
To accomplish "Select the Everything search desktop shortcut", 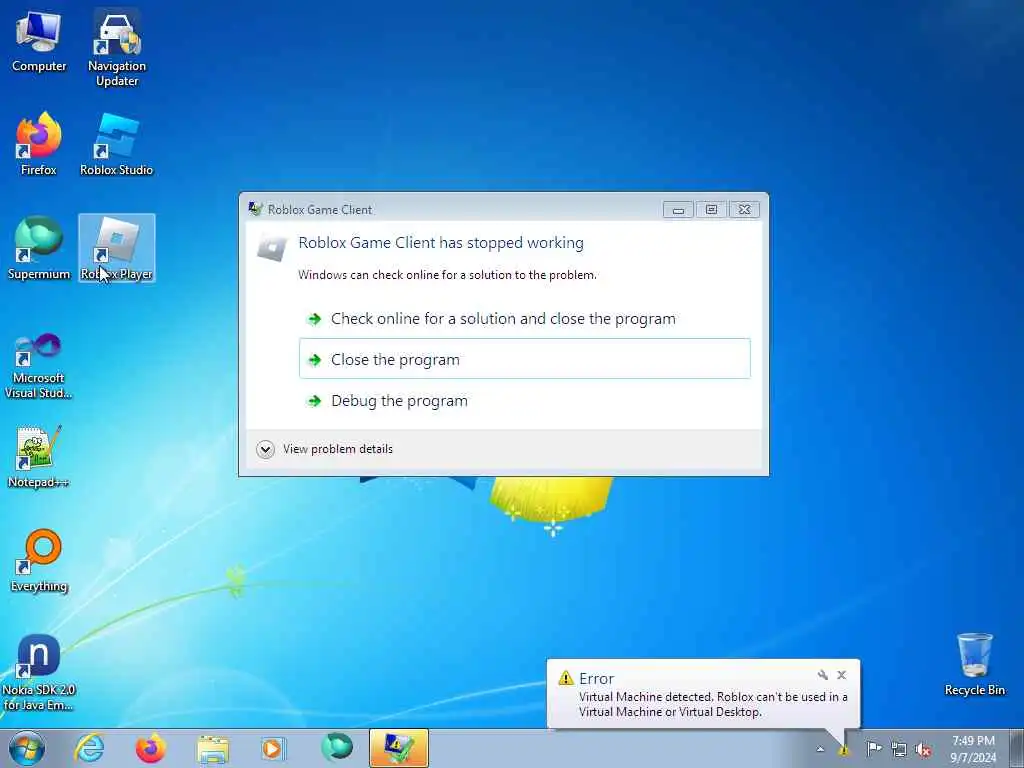I will pos(39,561).
